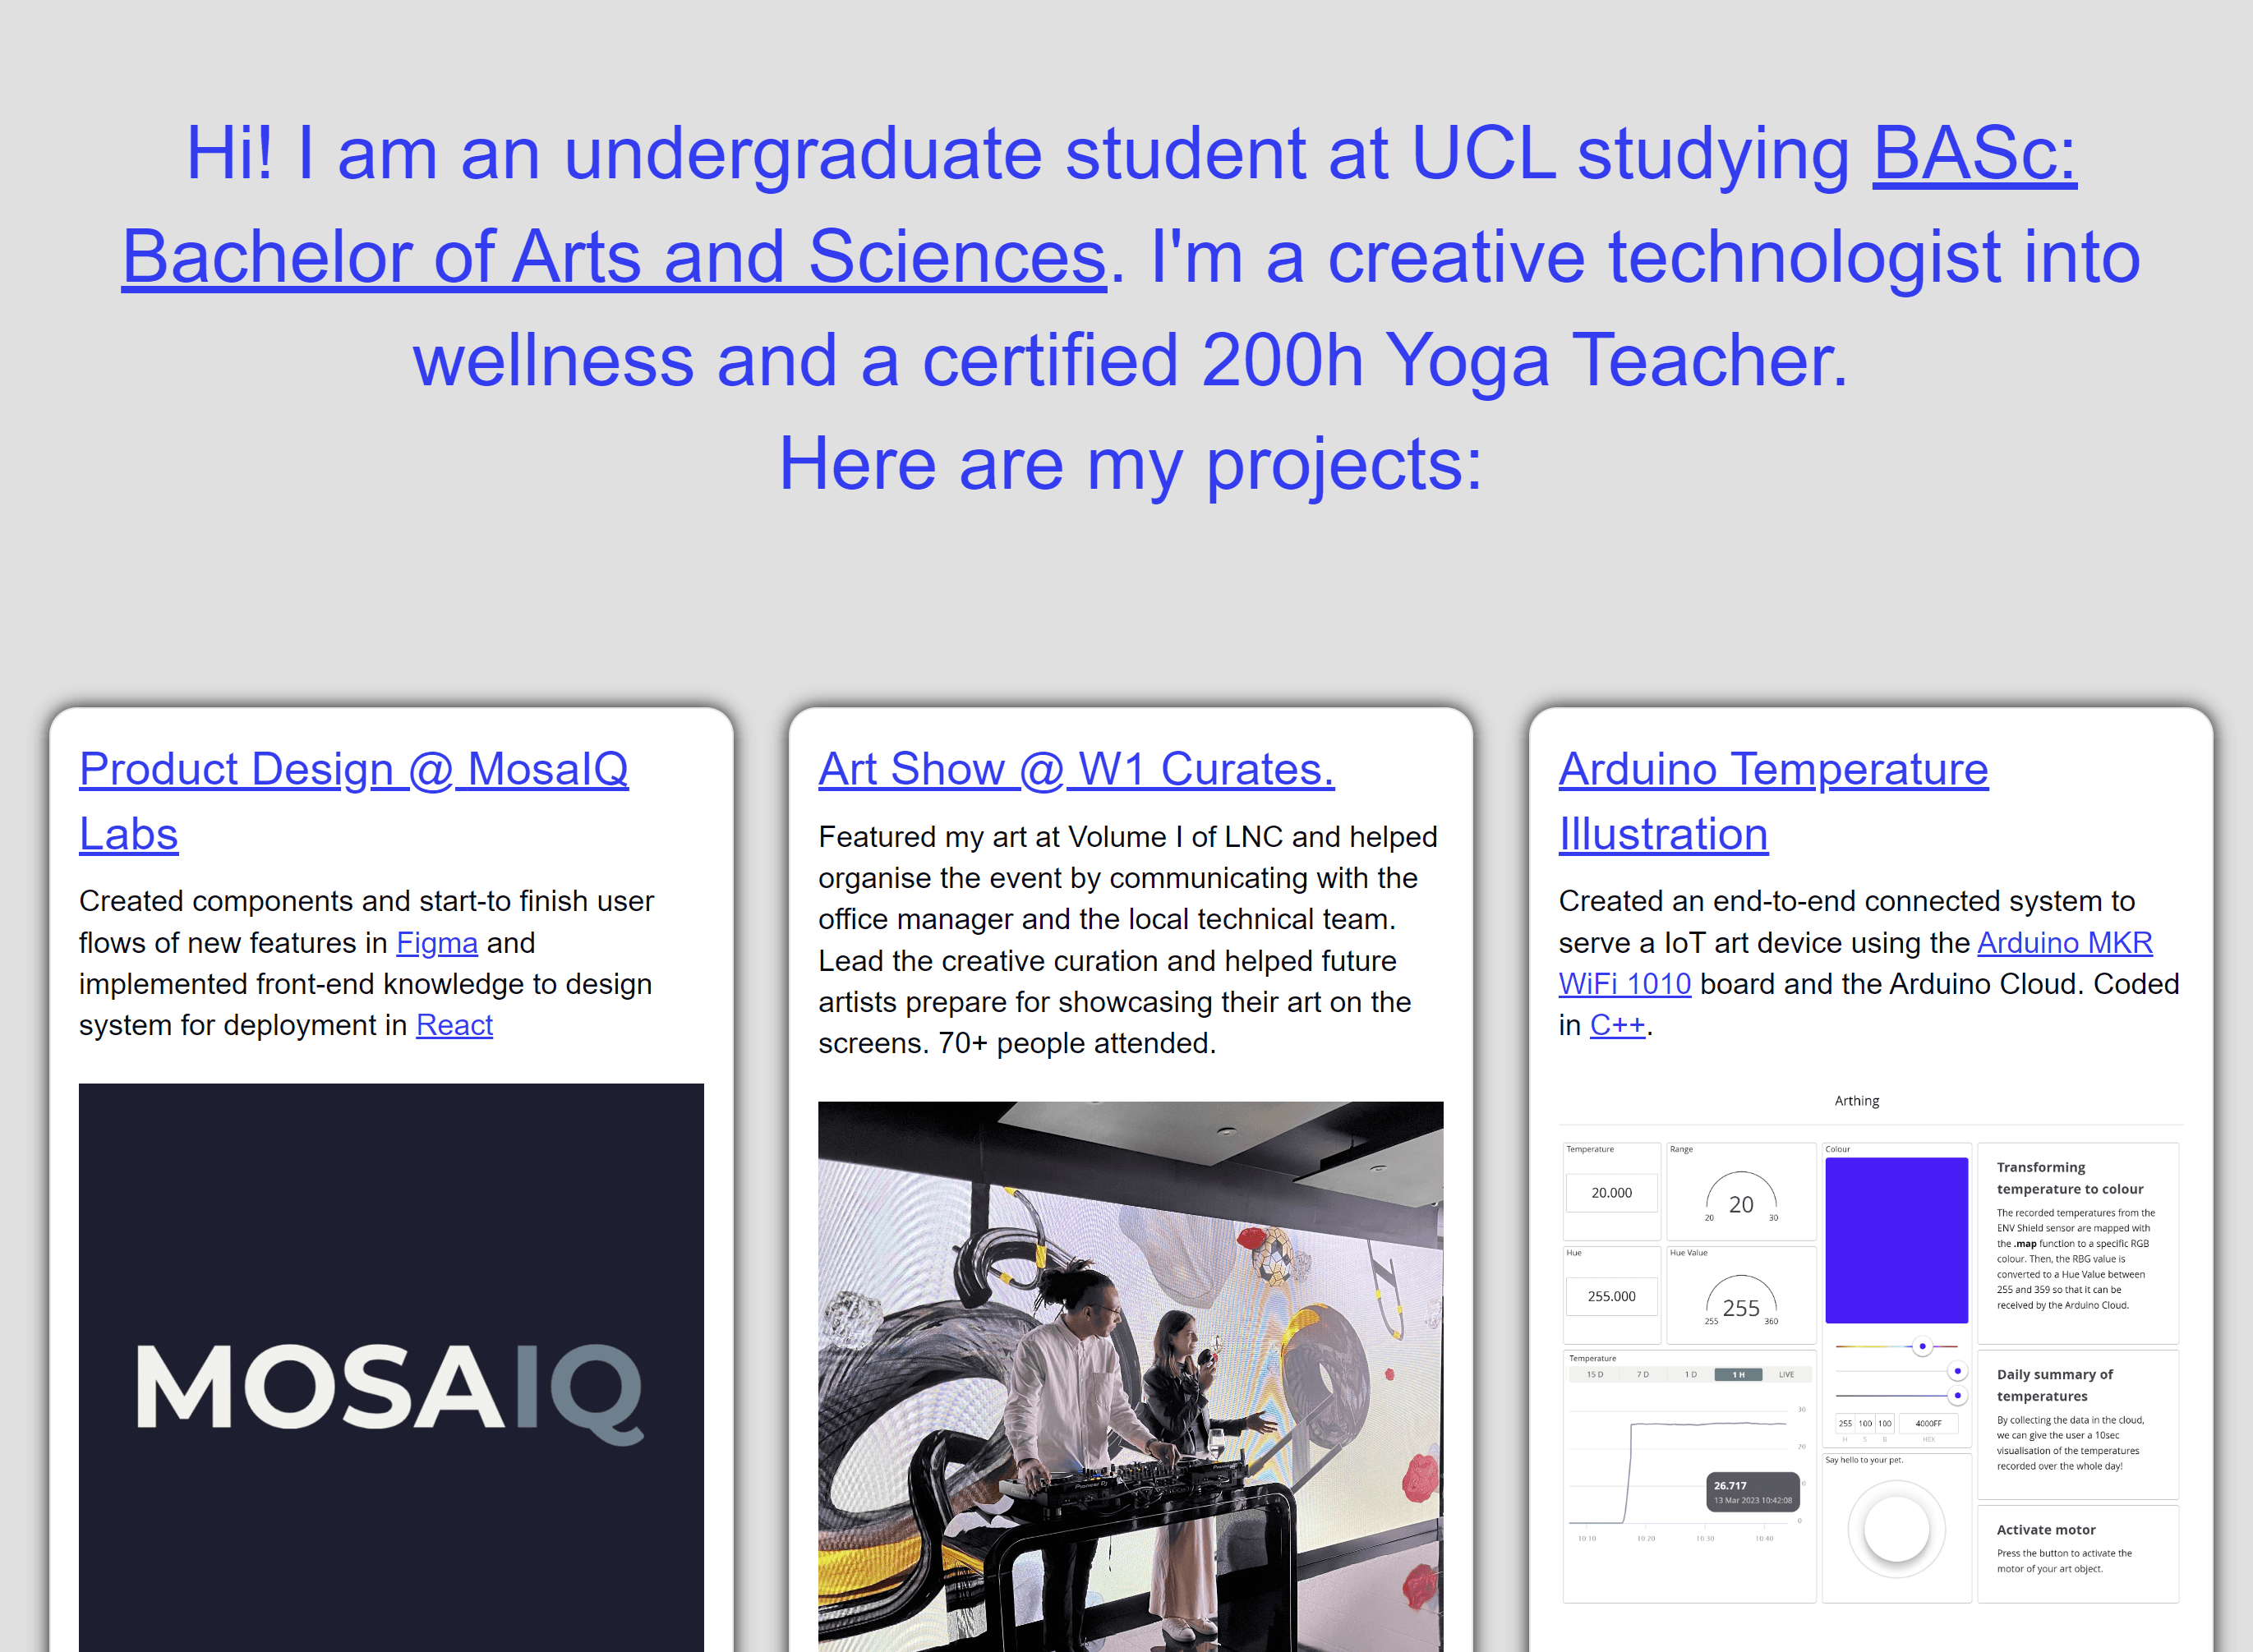Click 'Daily summary of temperatures' heading
The image size is (2253, 1652).
[2054, 1385]
